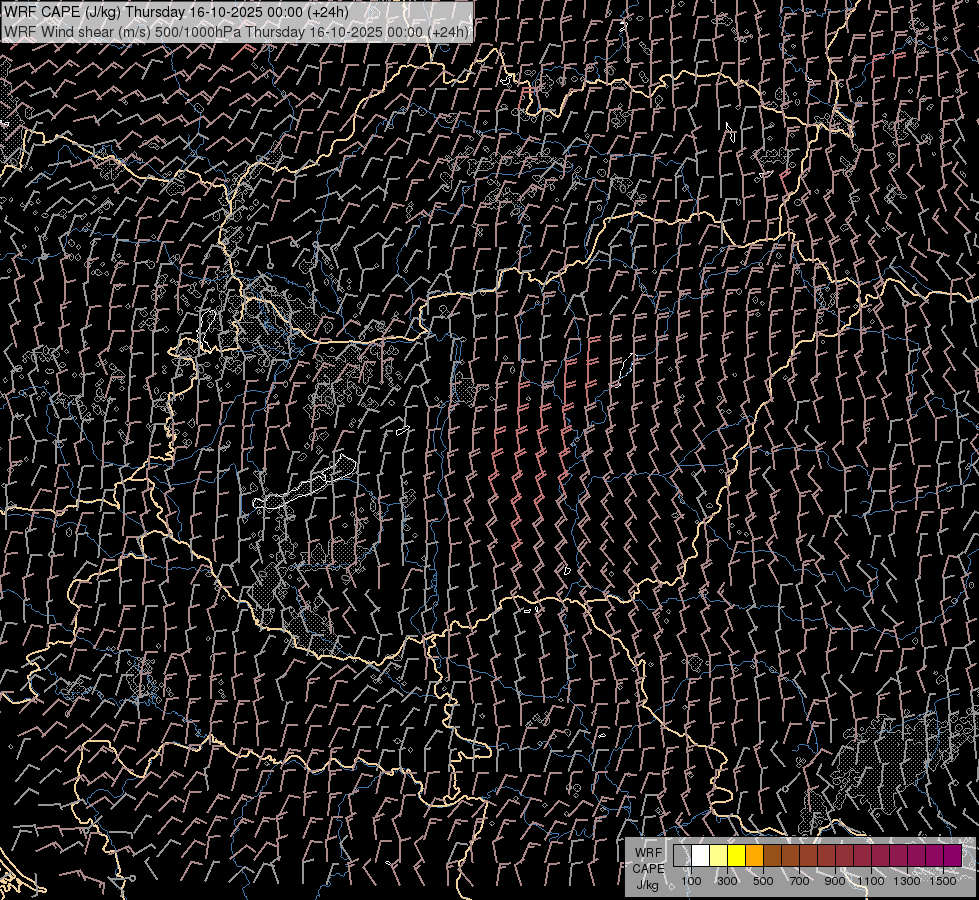Select the bright yellow CAPE legend swatch
Viewport: 979px width, 900px height.
click(x=736, y=856)
